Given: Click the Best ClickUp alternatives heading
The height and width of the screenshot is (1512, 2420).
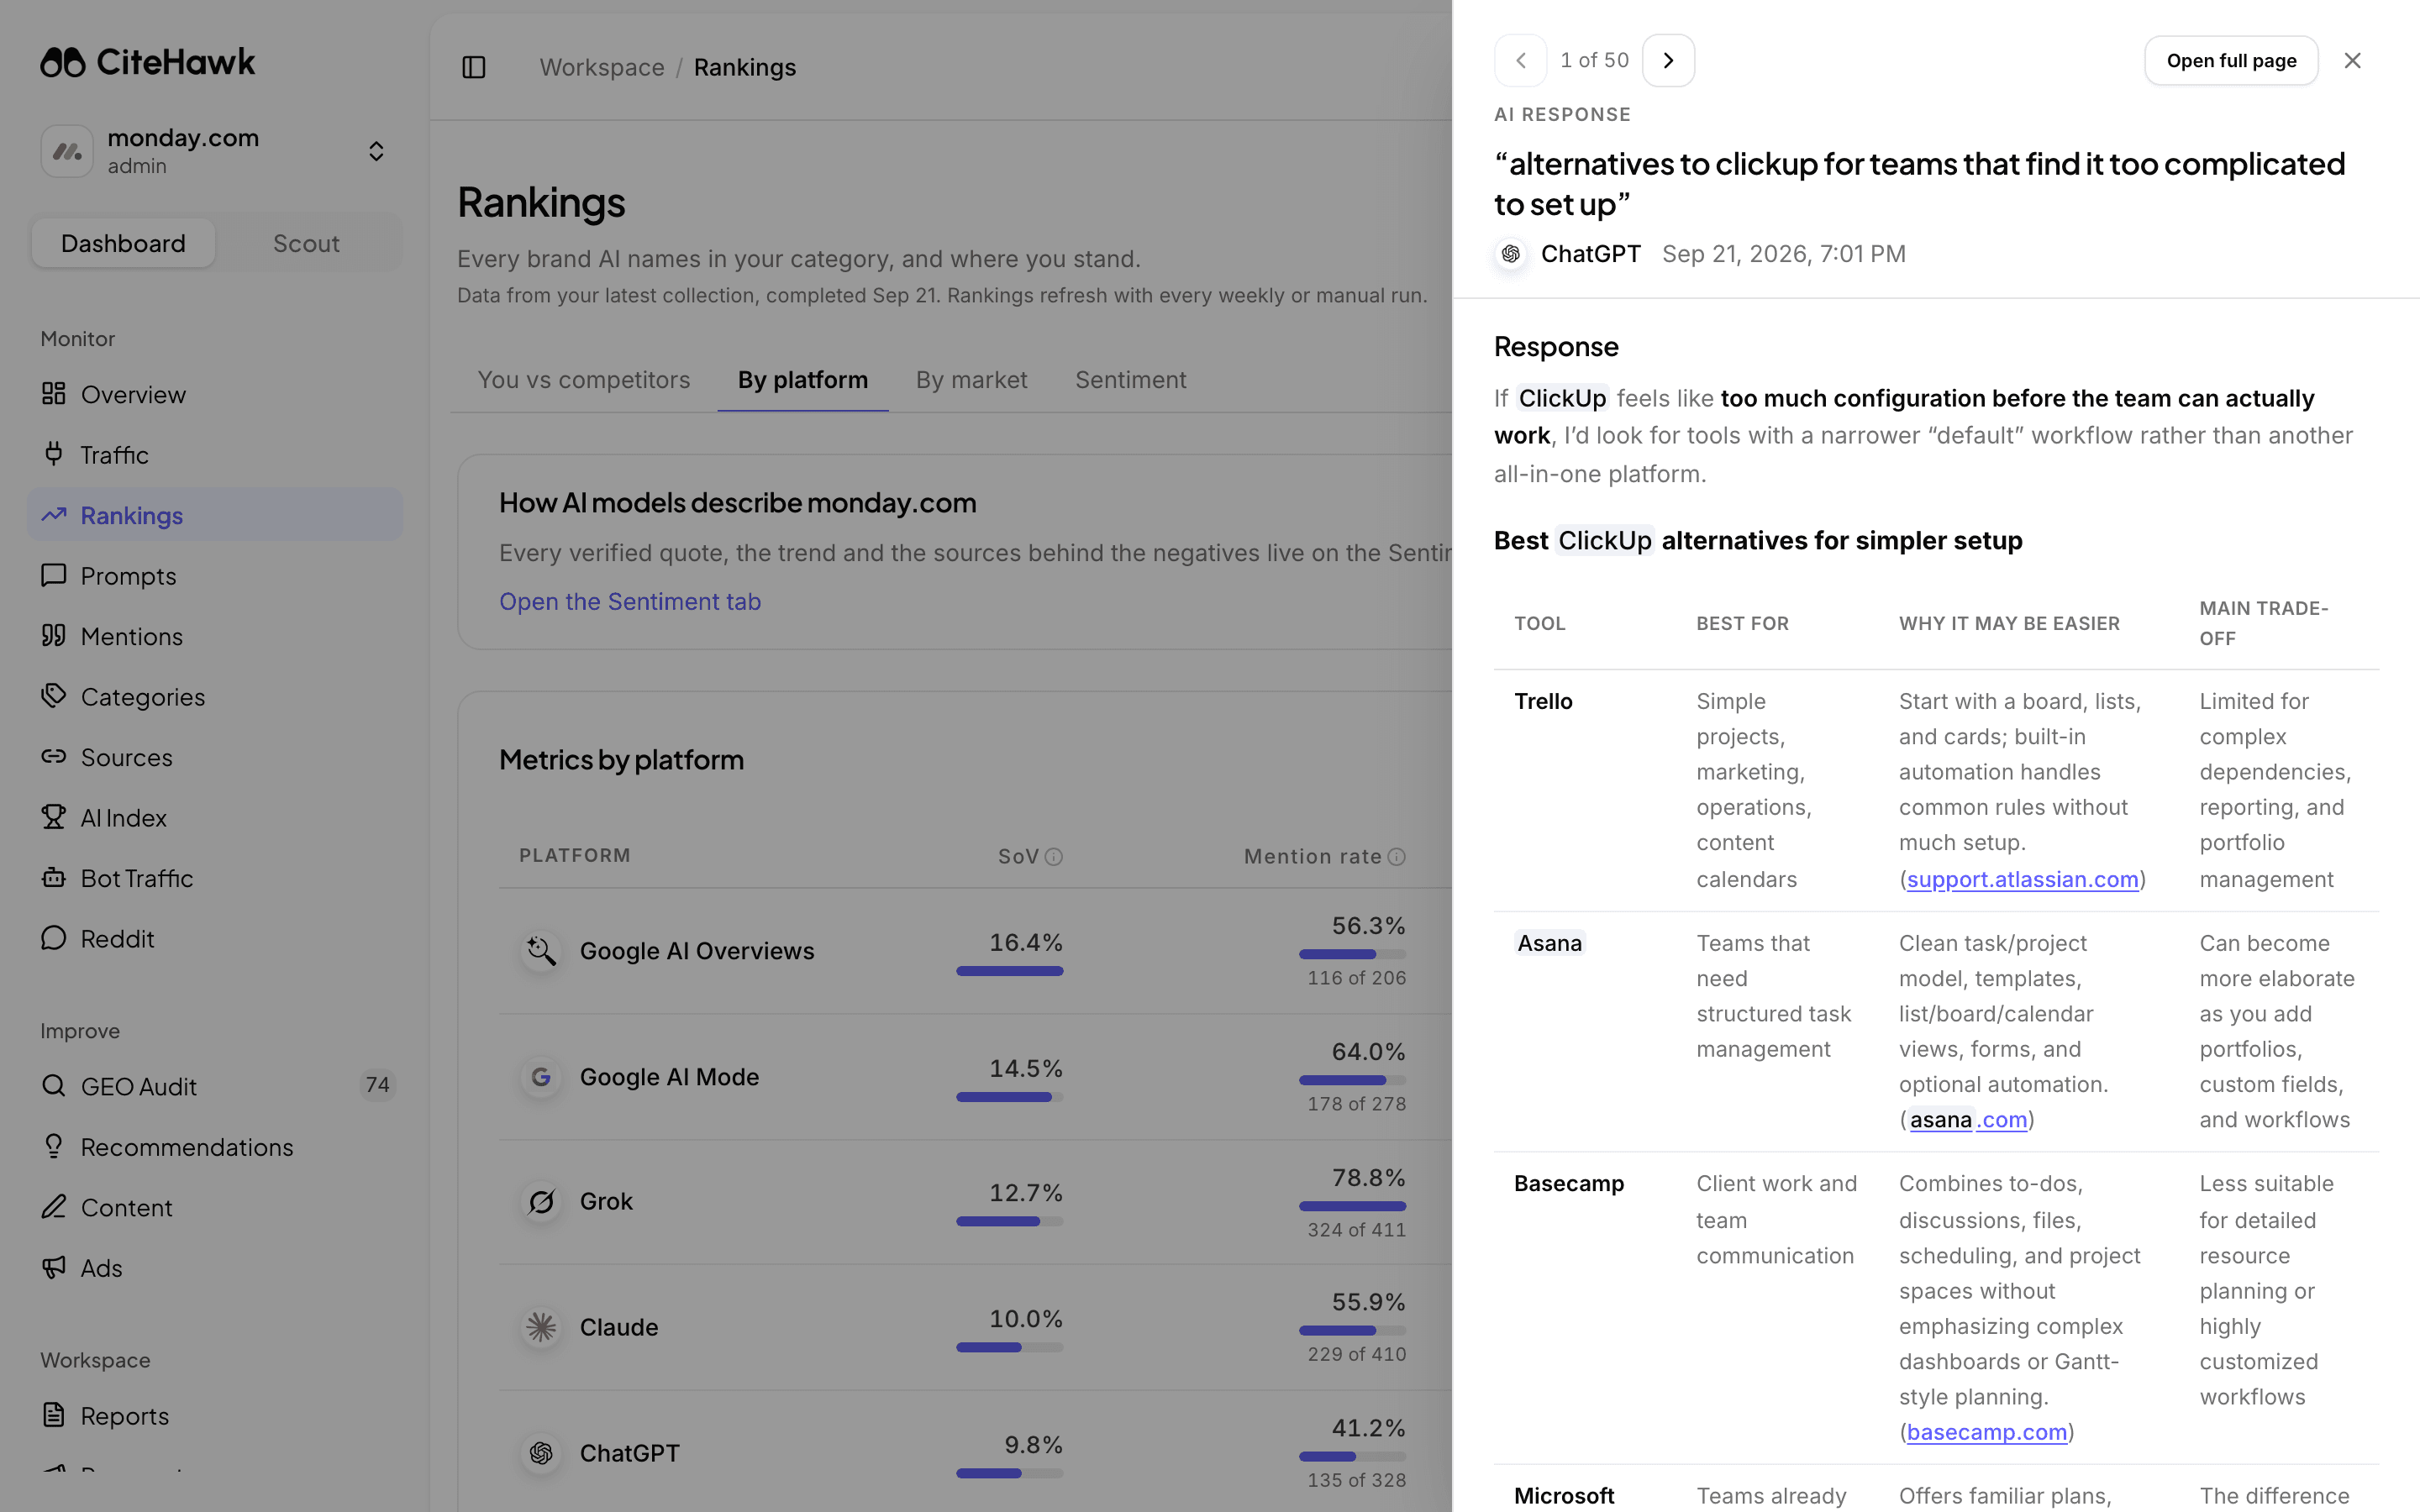Looking at the screenshot, I should click(1758, 541).
